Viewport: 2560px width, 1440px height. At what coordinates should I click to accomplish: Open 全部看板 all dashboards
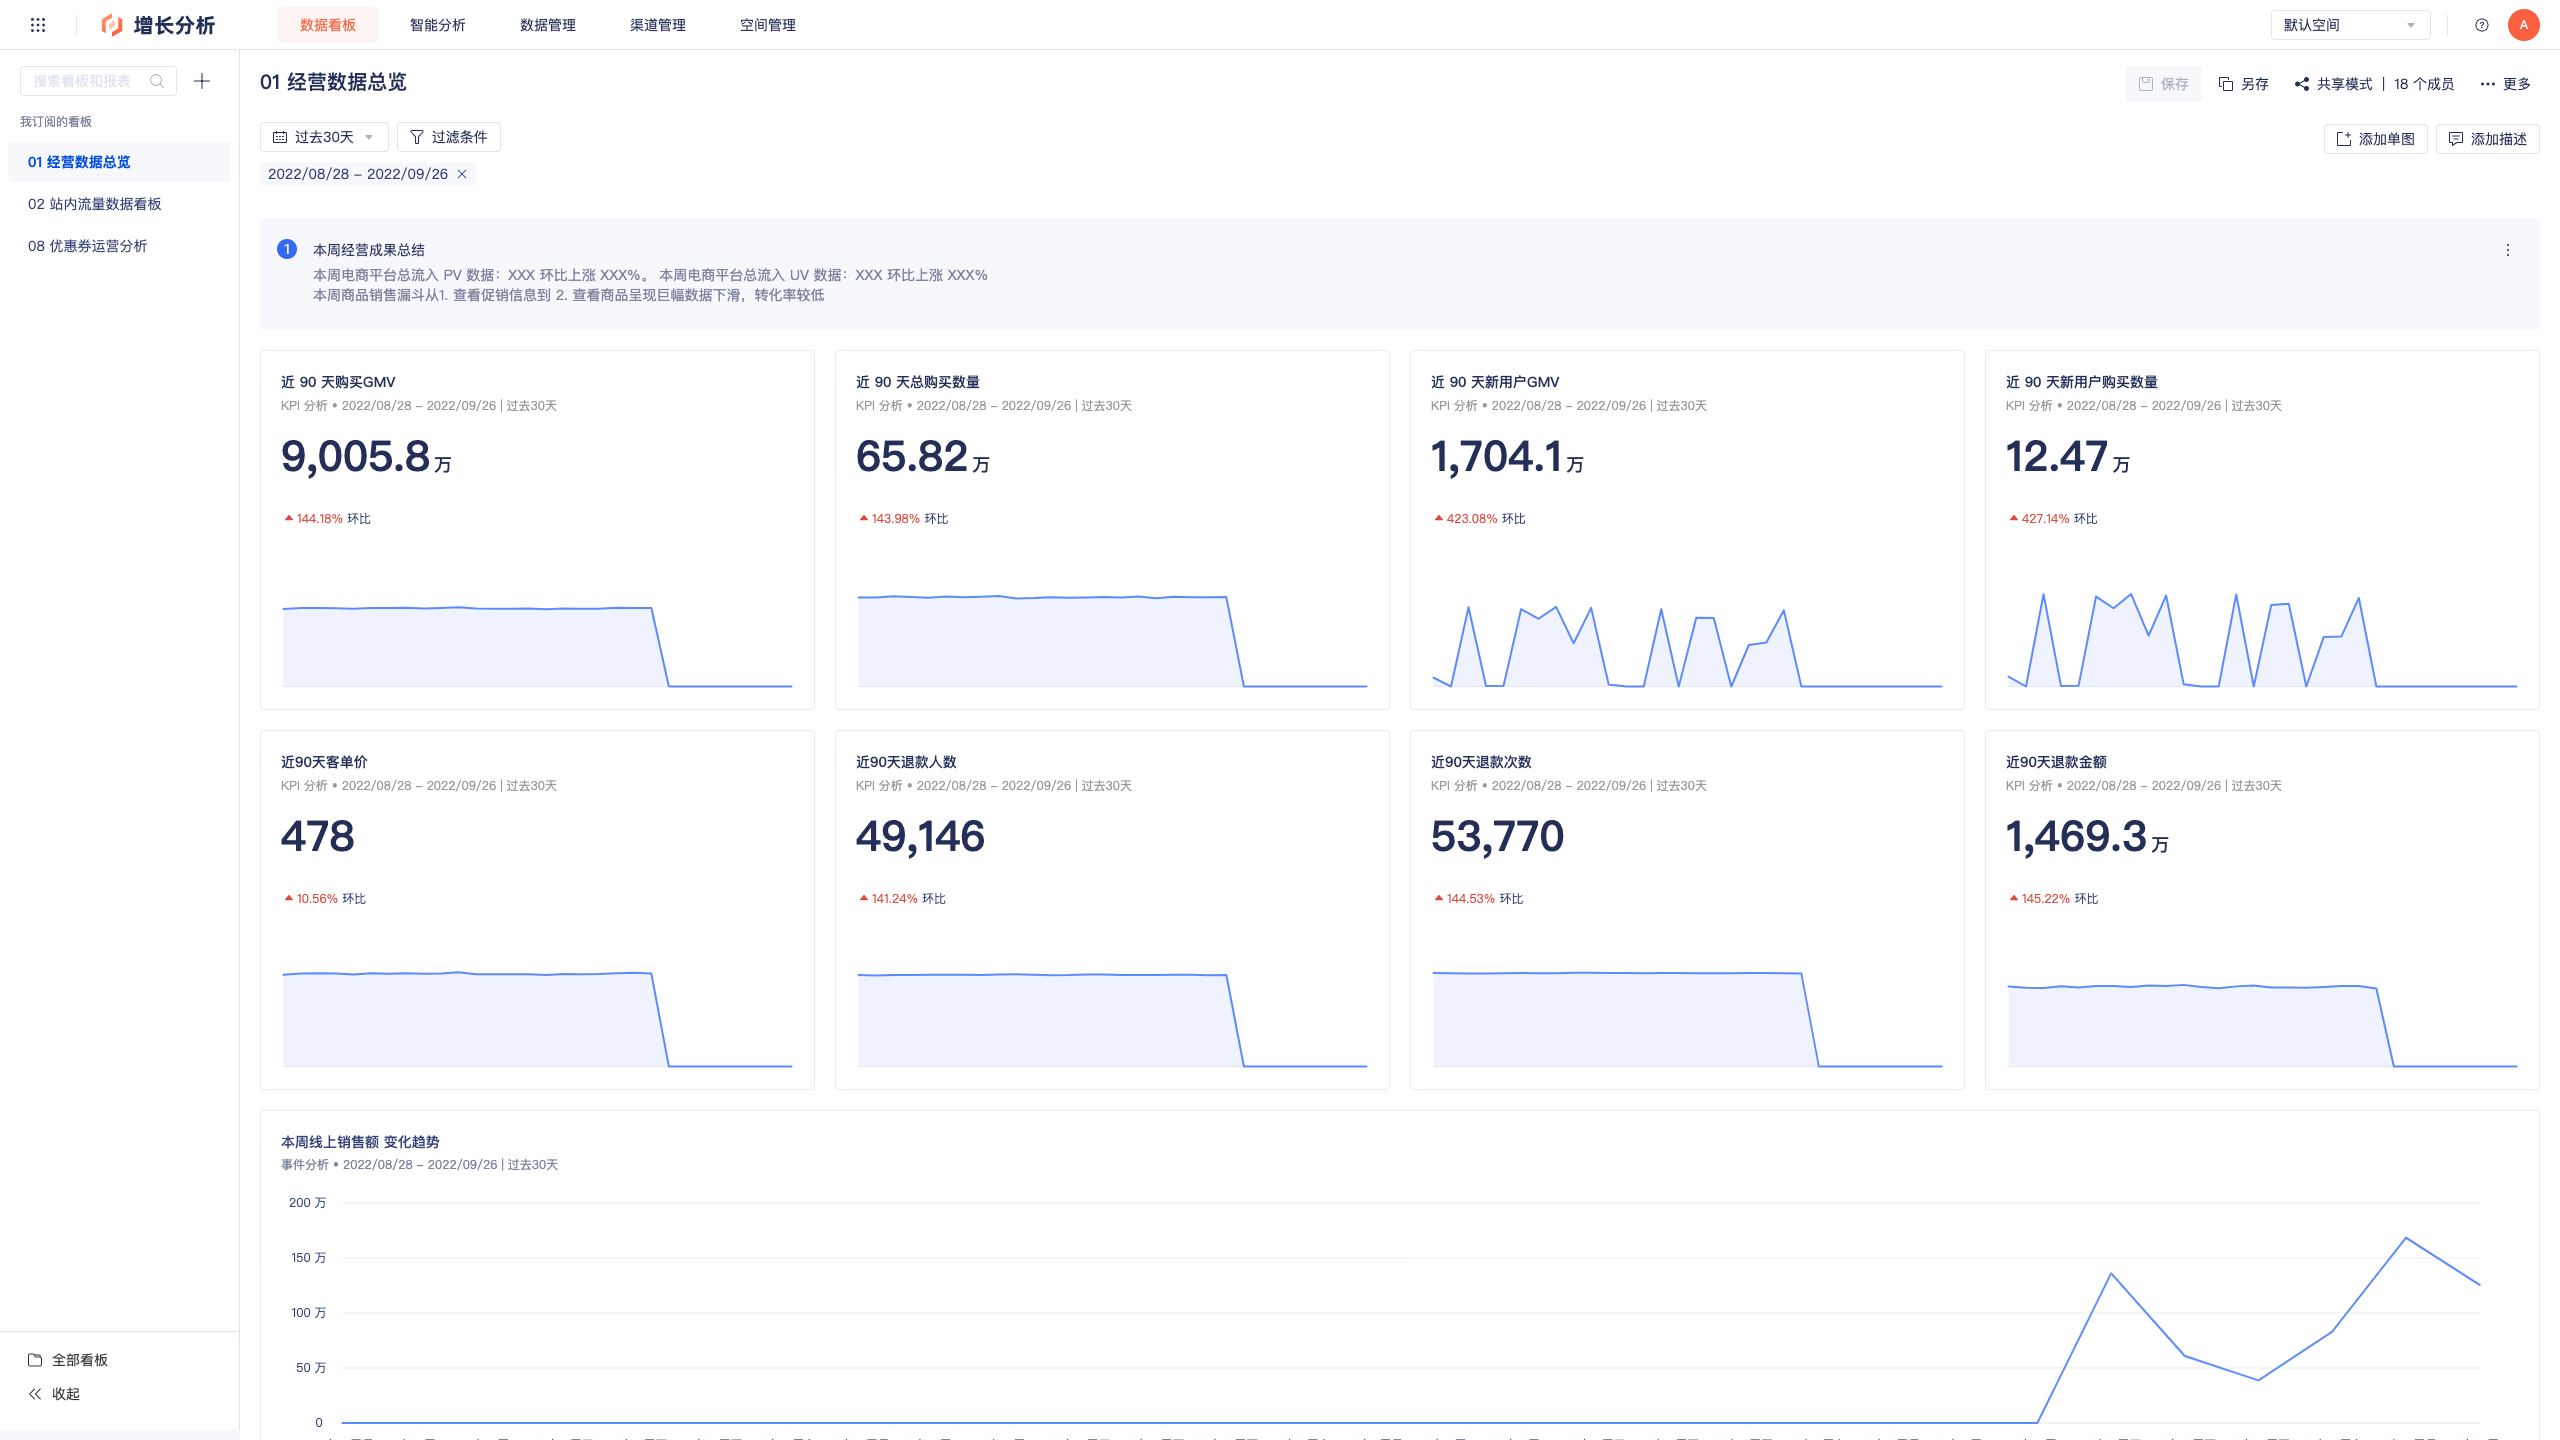[68, 1360]
